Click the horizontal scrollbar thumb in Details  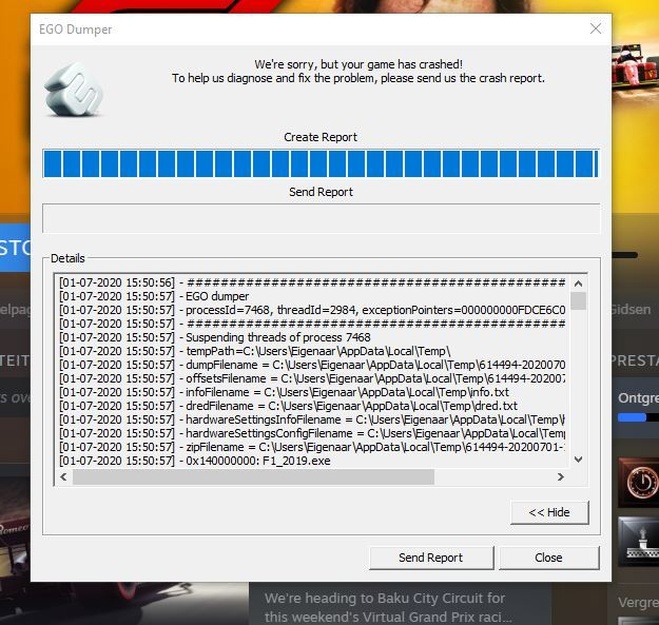tap(253, 477)
